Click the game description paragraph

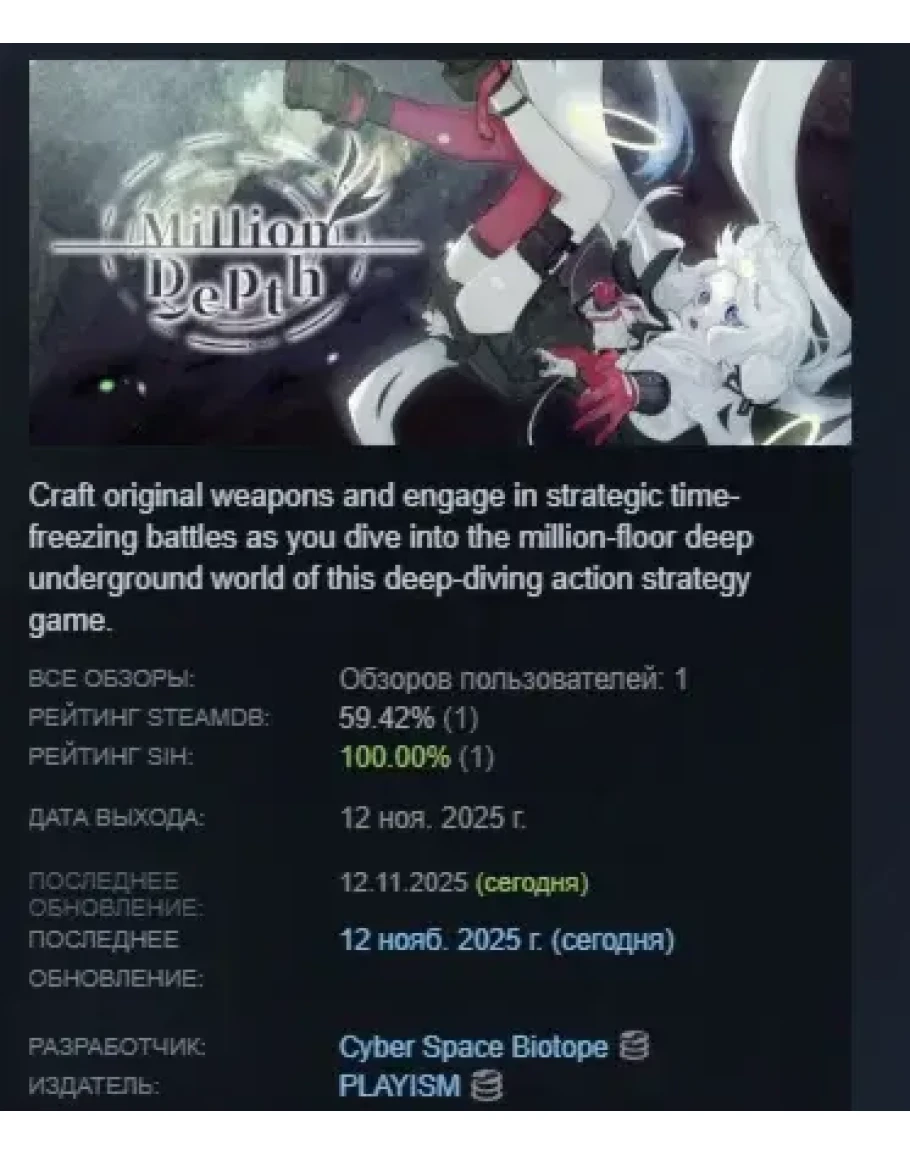click(x=391, y=558)
